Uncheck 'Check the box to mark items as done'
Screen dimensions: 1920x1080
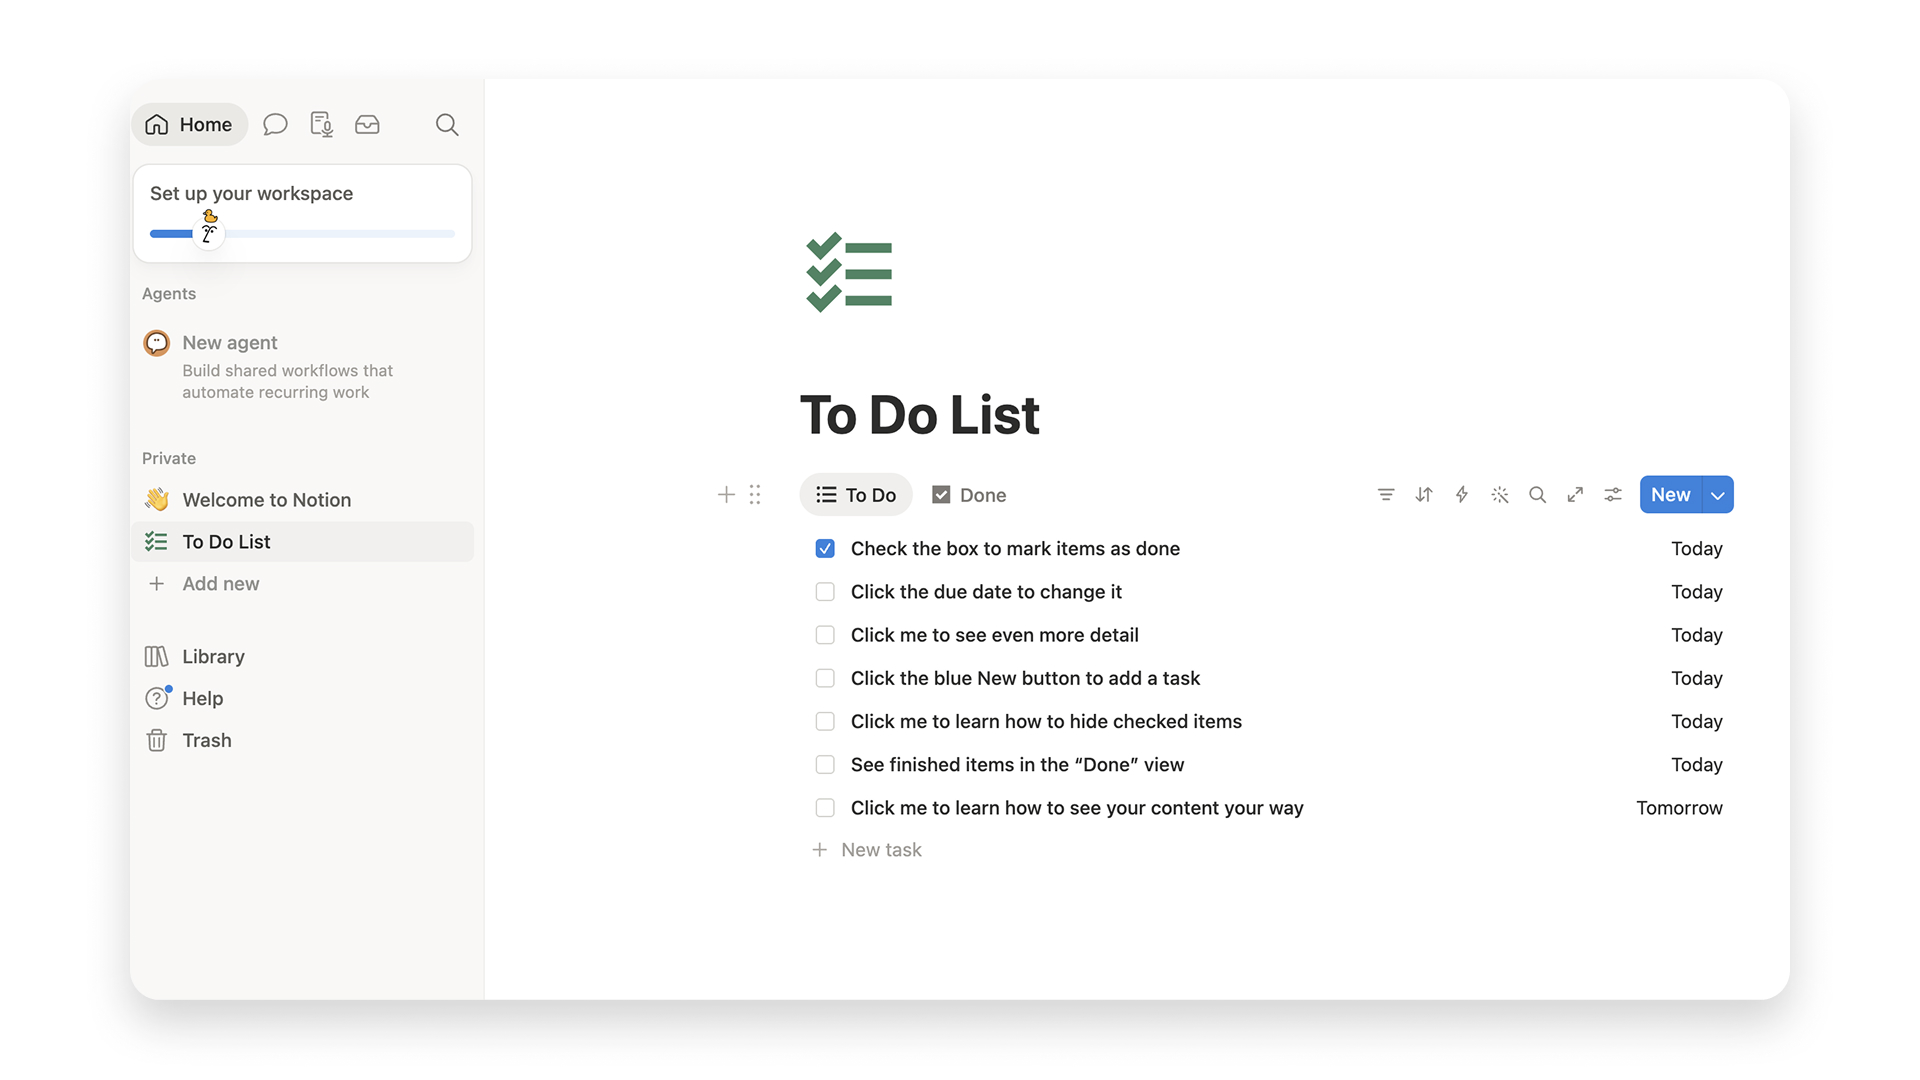(x=825, y=549)
